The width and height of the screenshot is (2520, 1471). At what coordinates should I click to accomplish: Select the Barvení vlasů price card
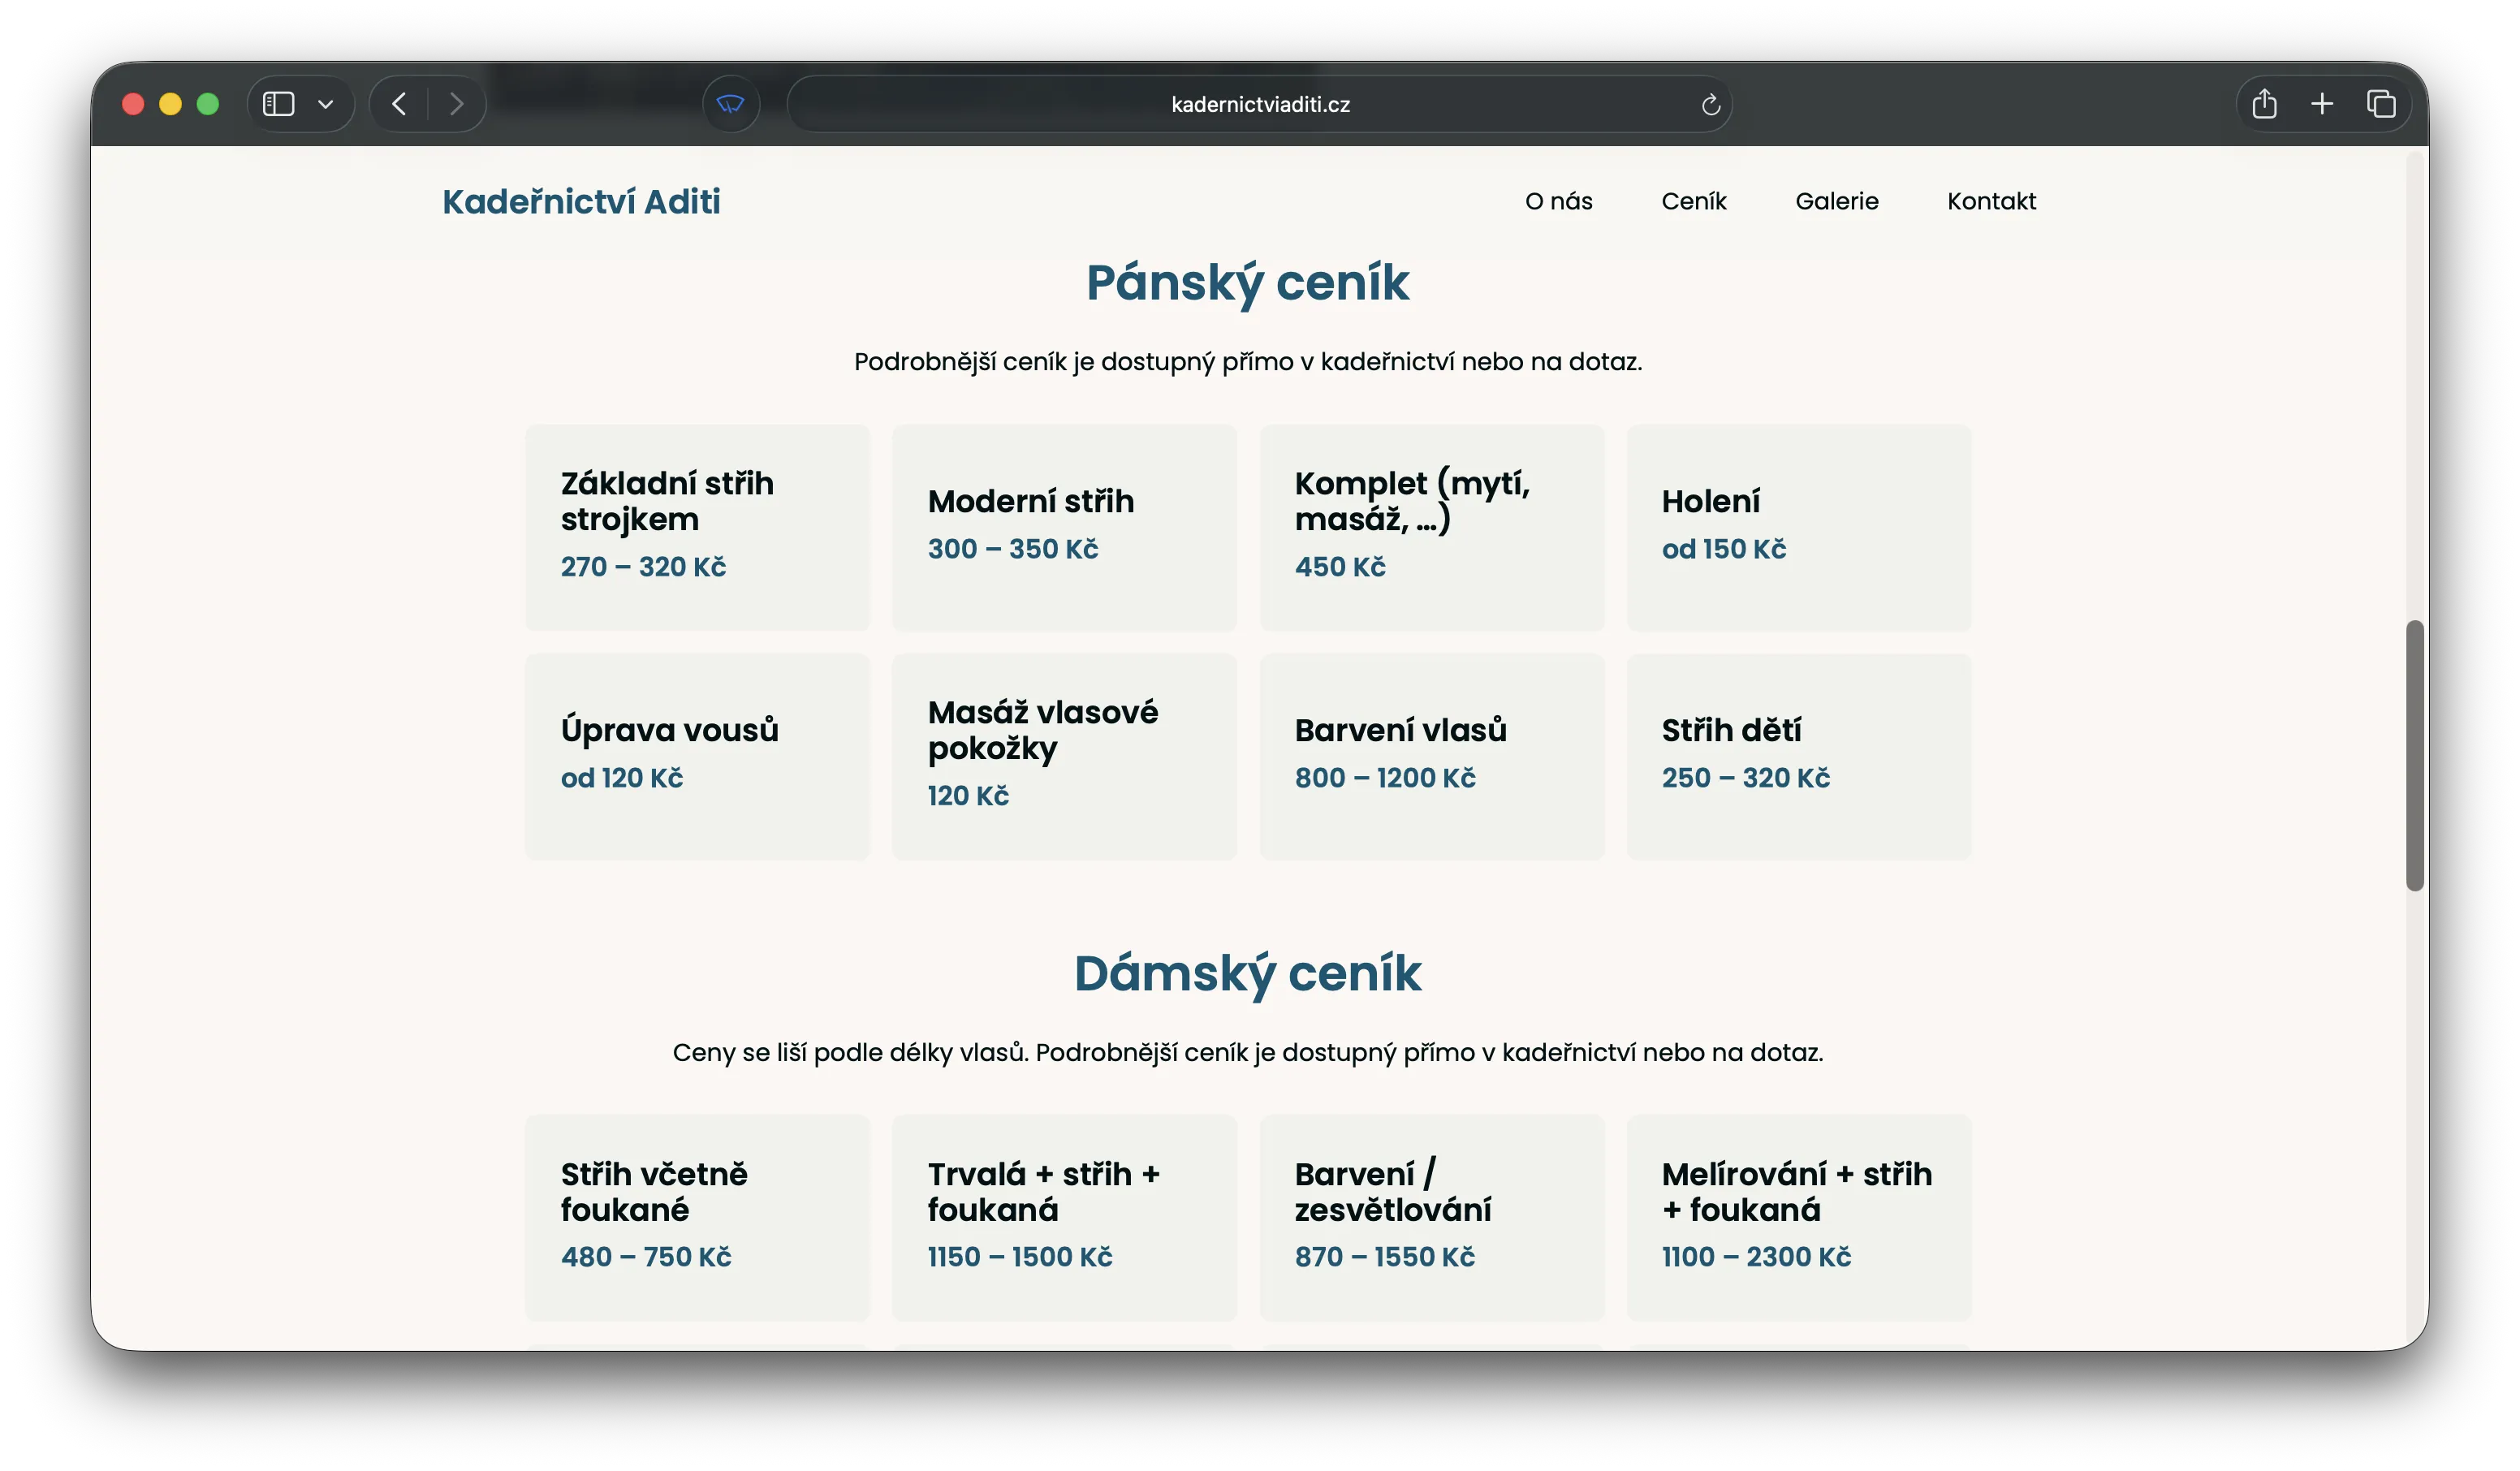(1431, 756)
